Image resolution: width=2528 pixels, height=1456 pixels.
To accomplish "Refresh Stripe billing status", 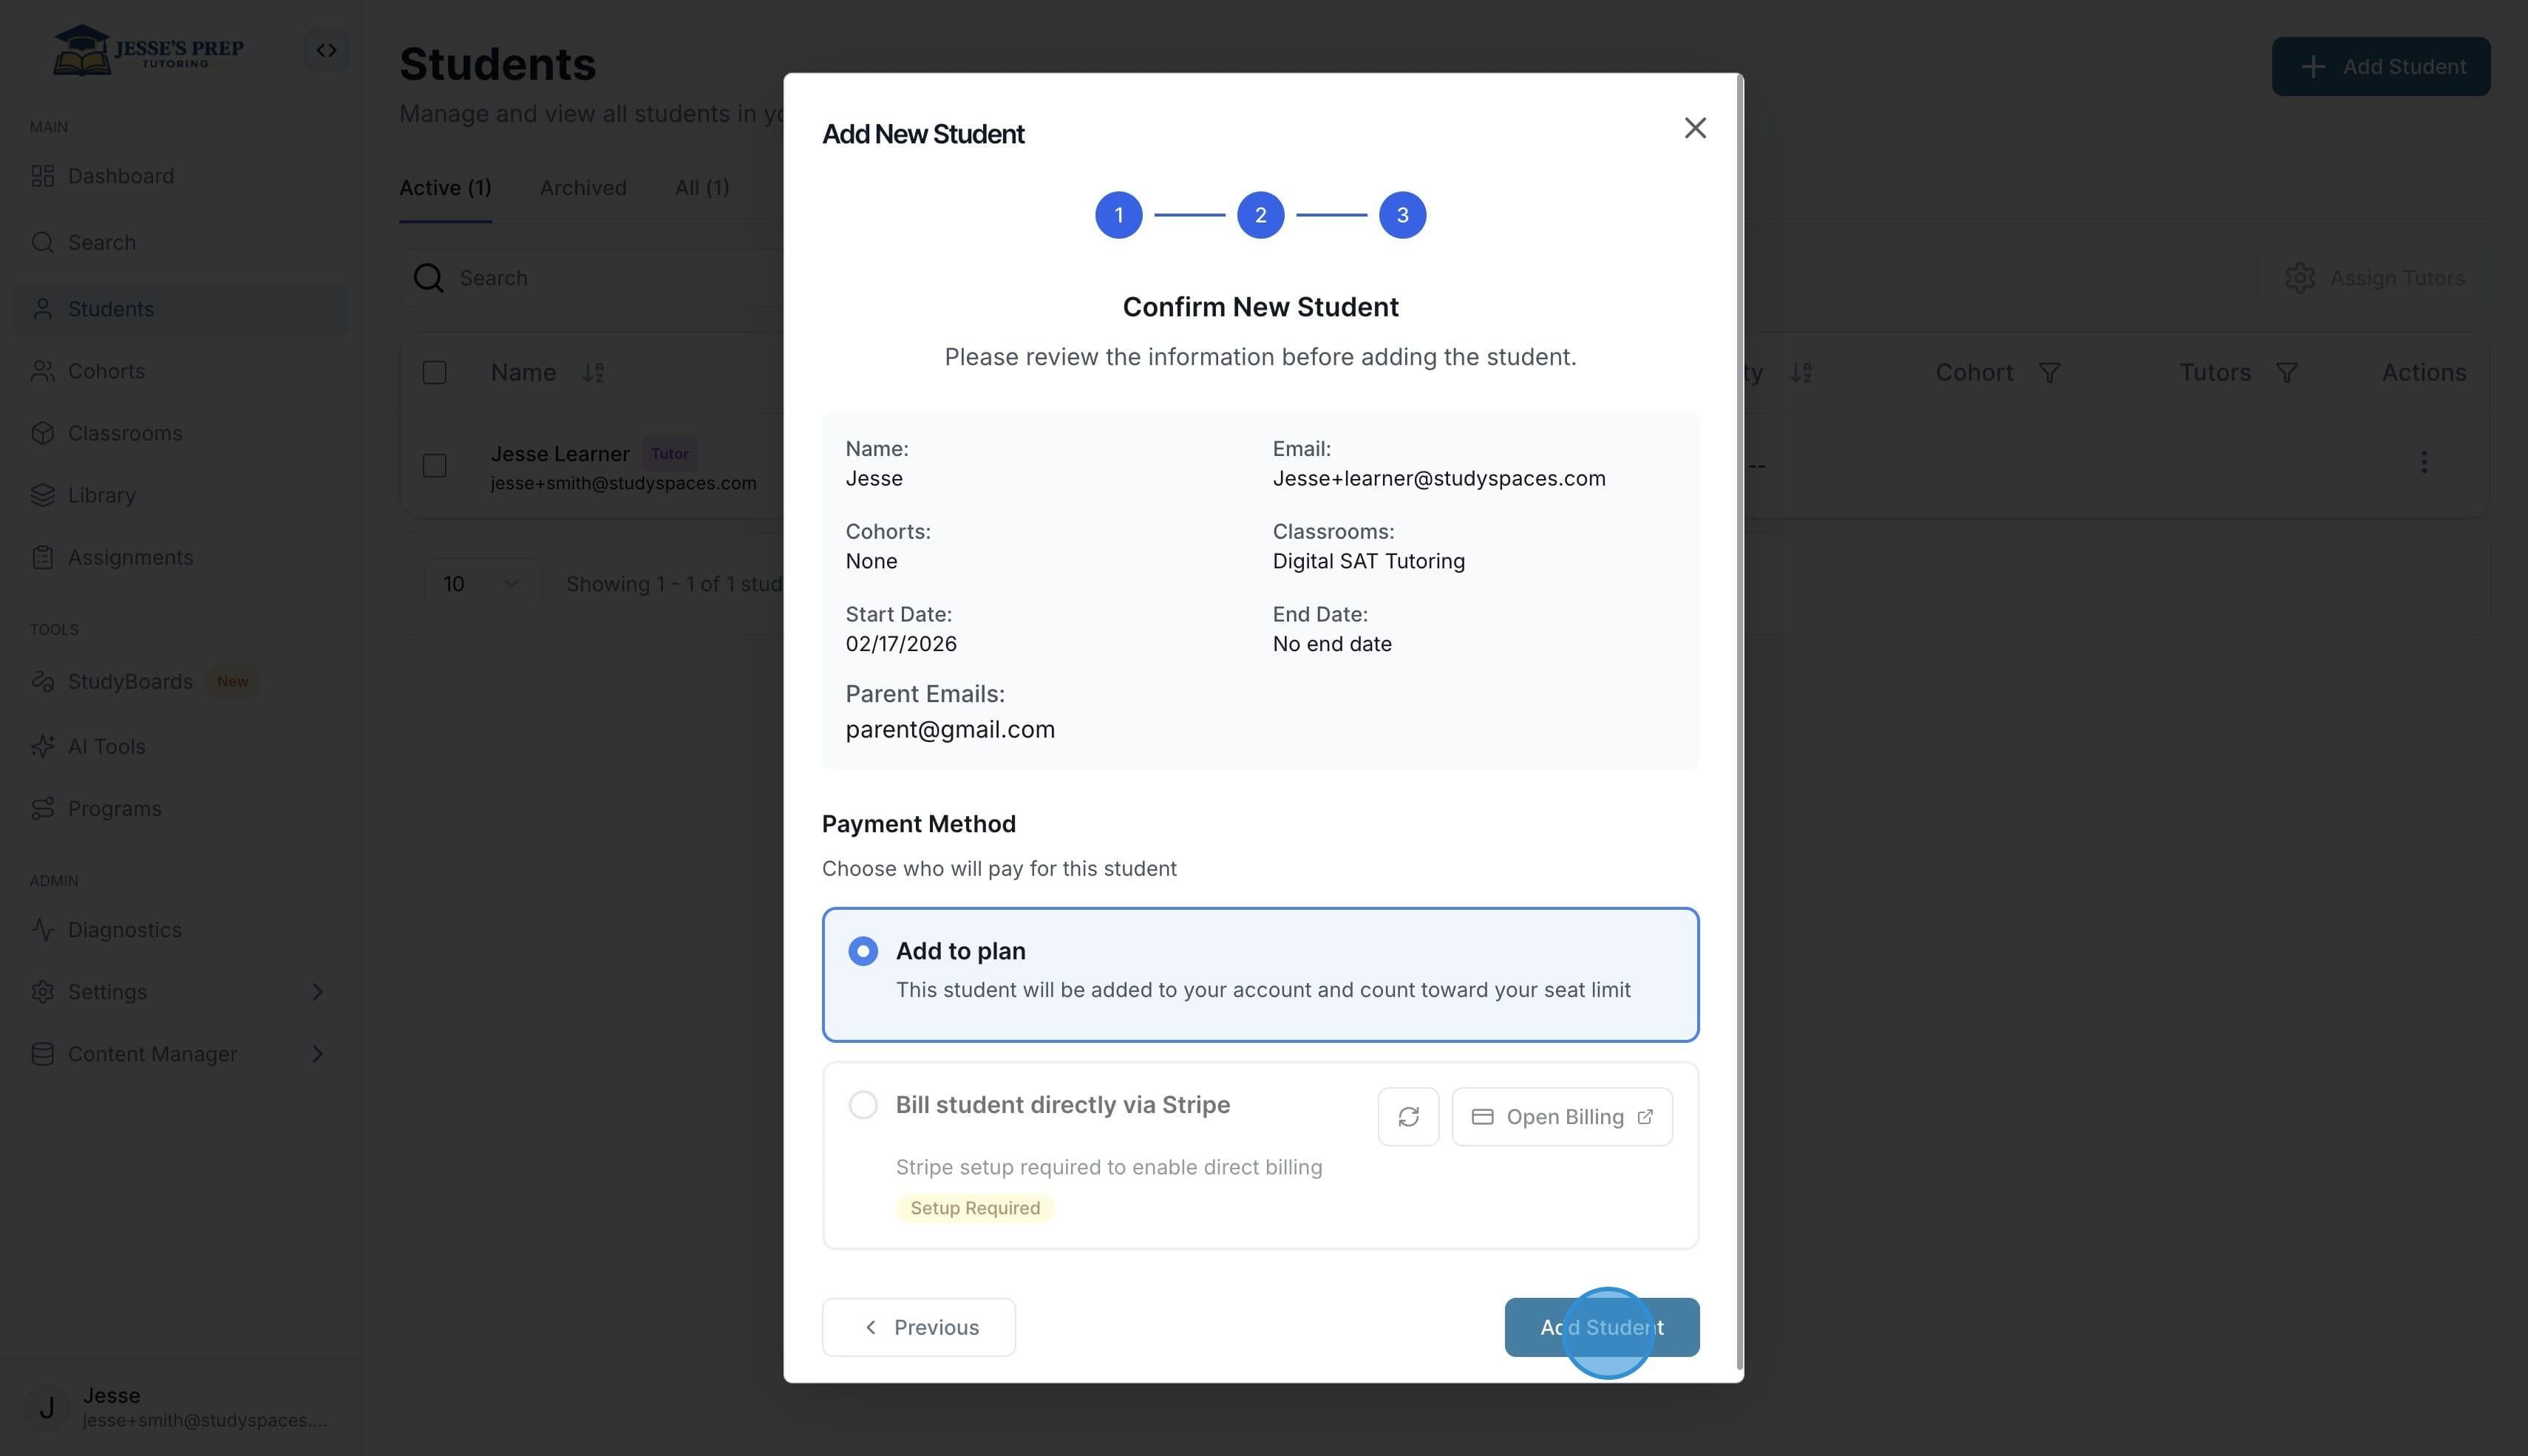I will click(1408, 1117).
